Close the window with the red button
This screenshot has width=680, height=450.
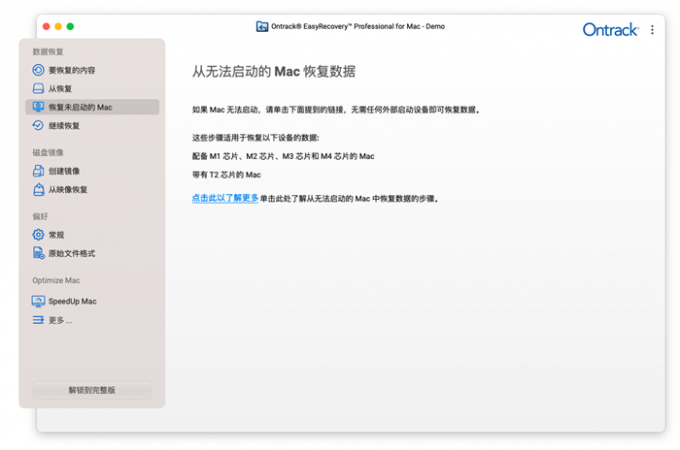[46, 26]
